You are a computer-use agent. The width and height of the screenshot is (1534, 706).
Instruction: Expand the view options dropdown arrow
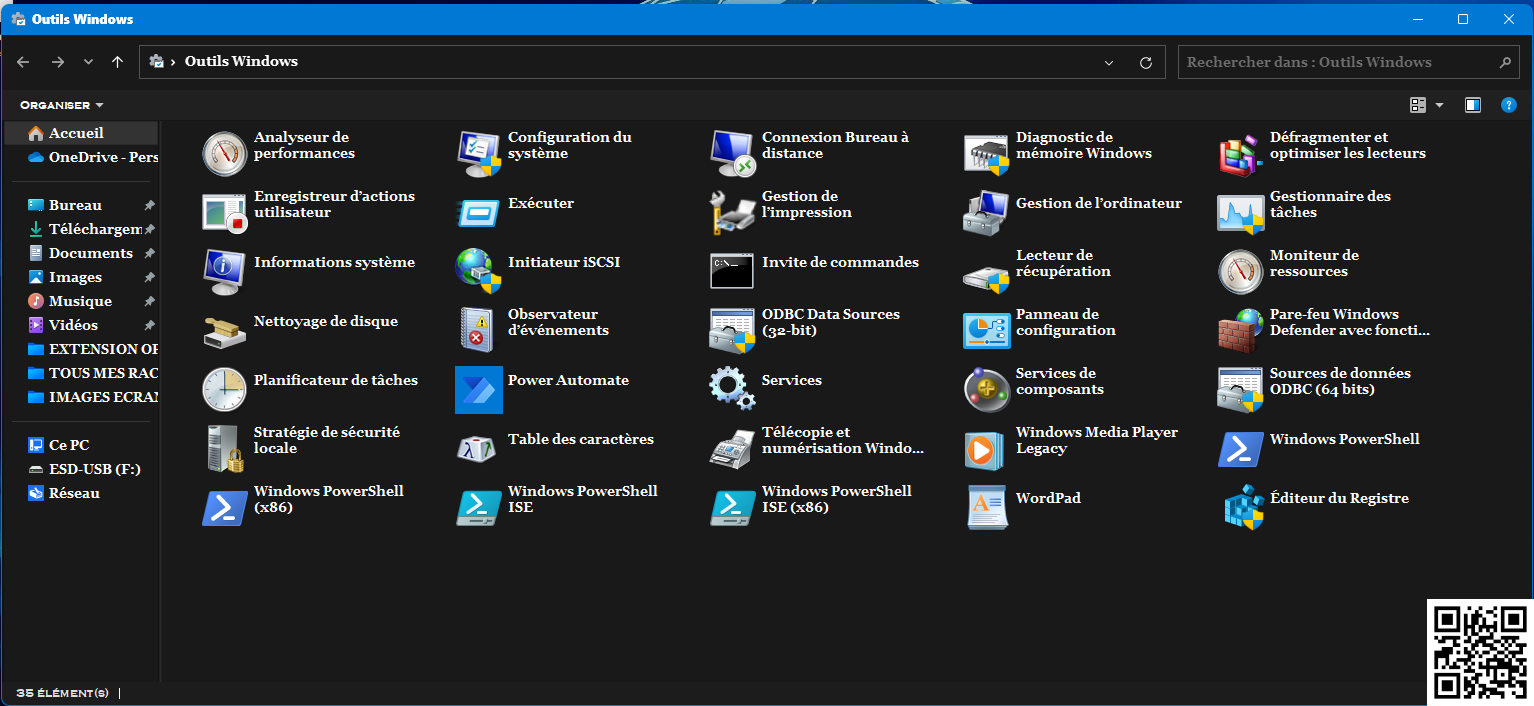point(1440,105)
